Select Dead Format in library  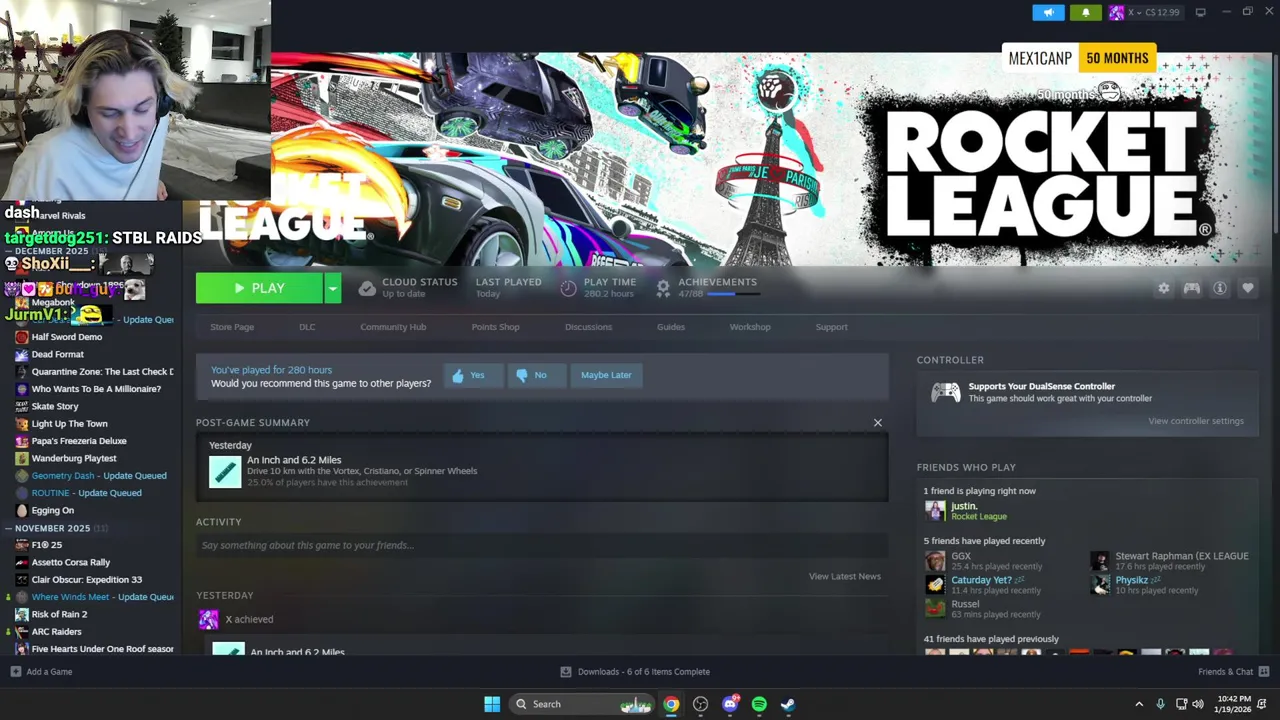click(x=57, y=354)
